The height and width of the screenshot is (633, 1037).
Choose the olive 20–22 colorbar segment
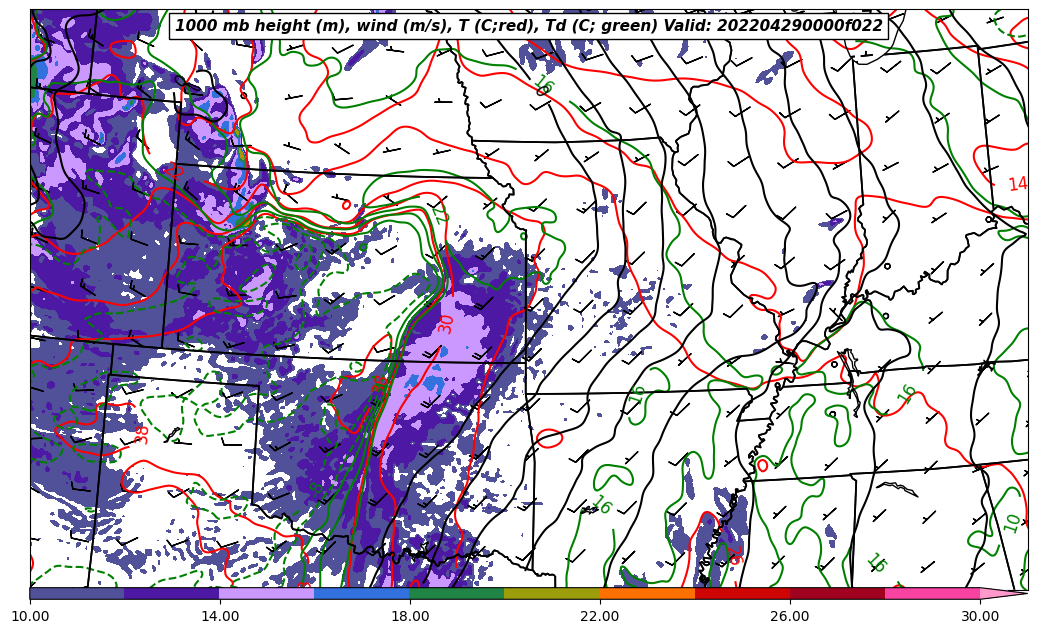pos(552,593)
